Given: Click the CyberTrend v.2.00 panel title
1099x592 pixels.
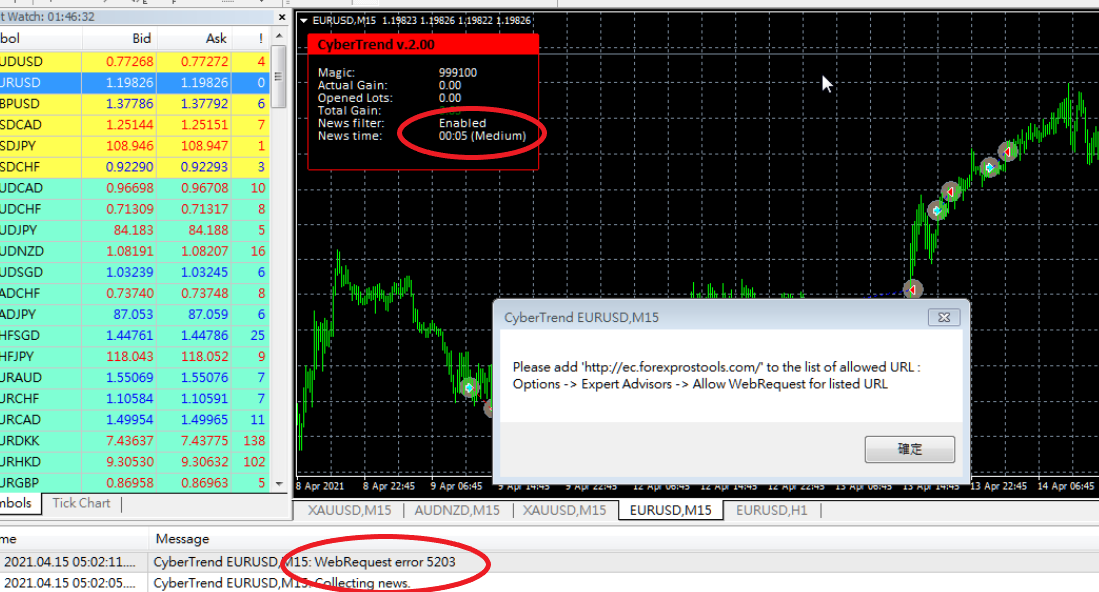Looking at the screenshot, I should tap(376, 45).
